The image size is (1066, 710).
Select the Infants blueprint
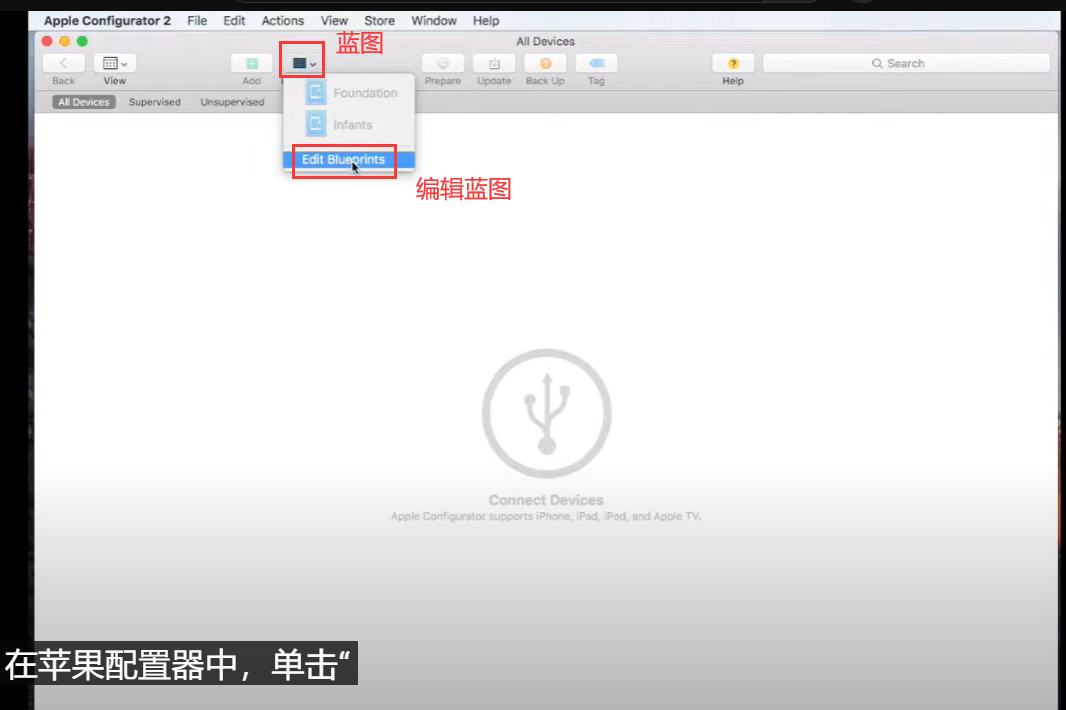[x=349, y=125]
